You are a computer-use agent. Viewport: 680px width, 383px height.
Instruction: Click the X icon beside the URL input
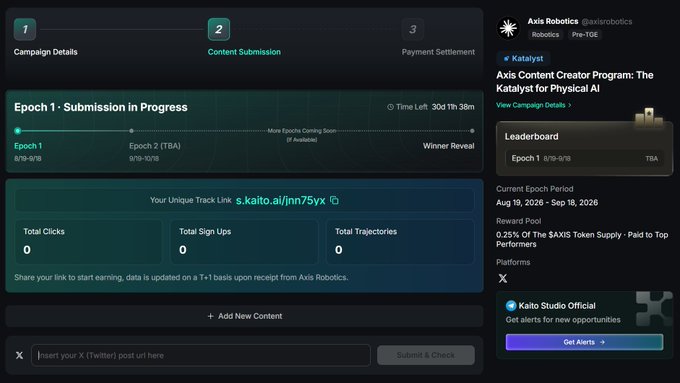point(20,355)
